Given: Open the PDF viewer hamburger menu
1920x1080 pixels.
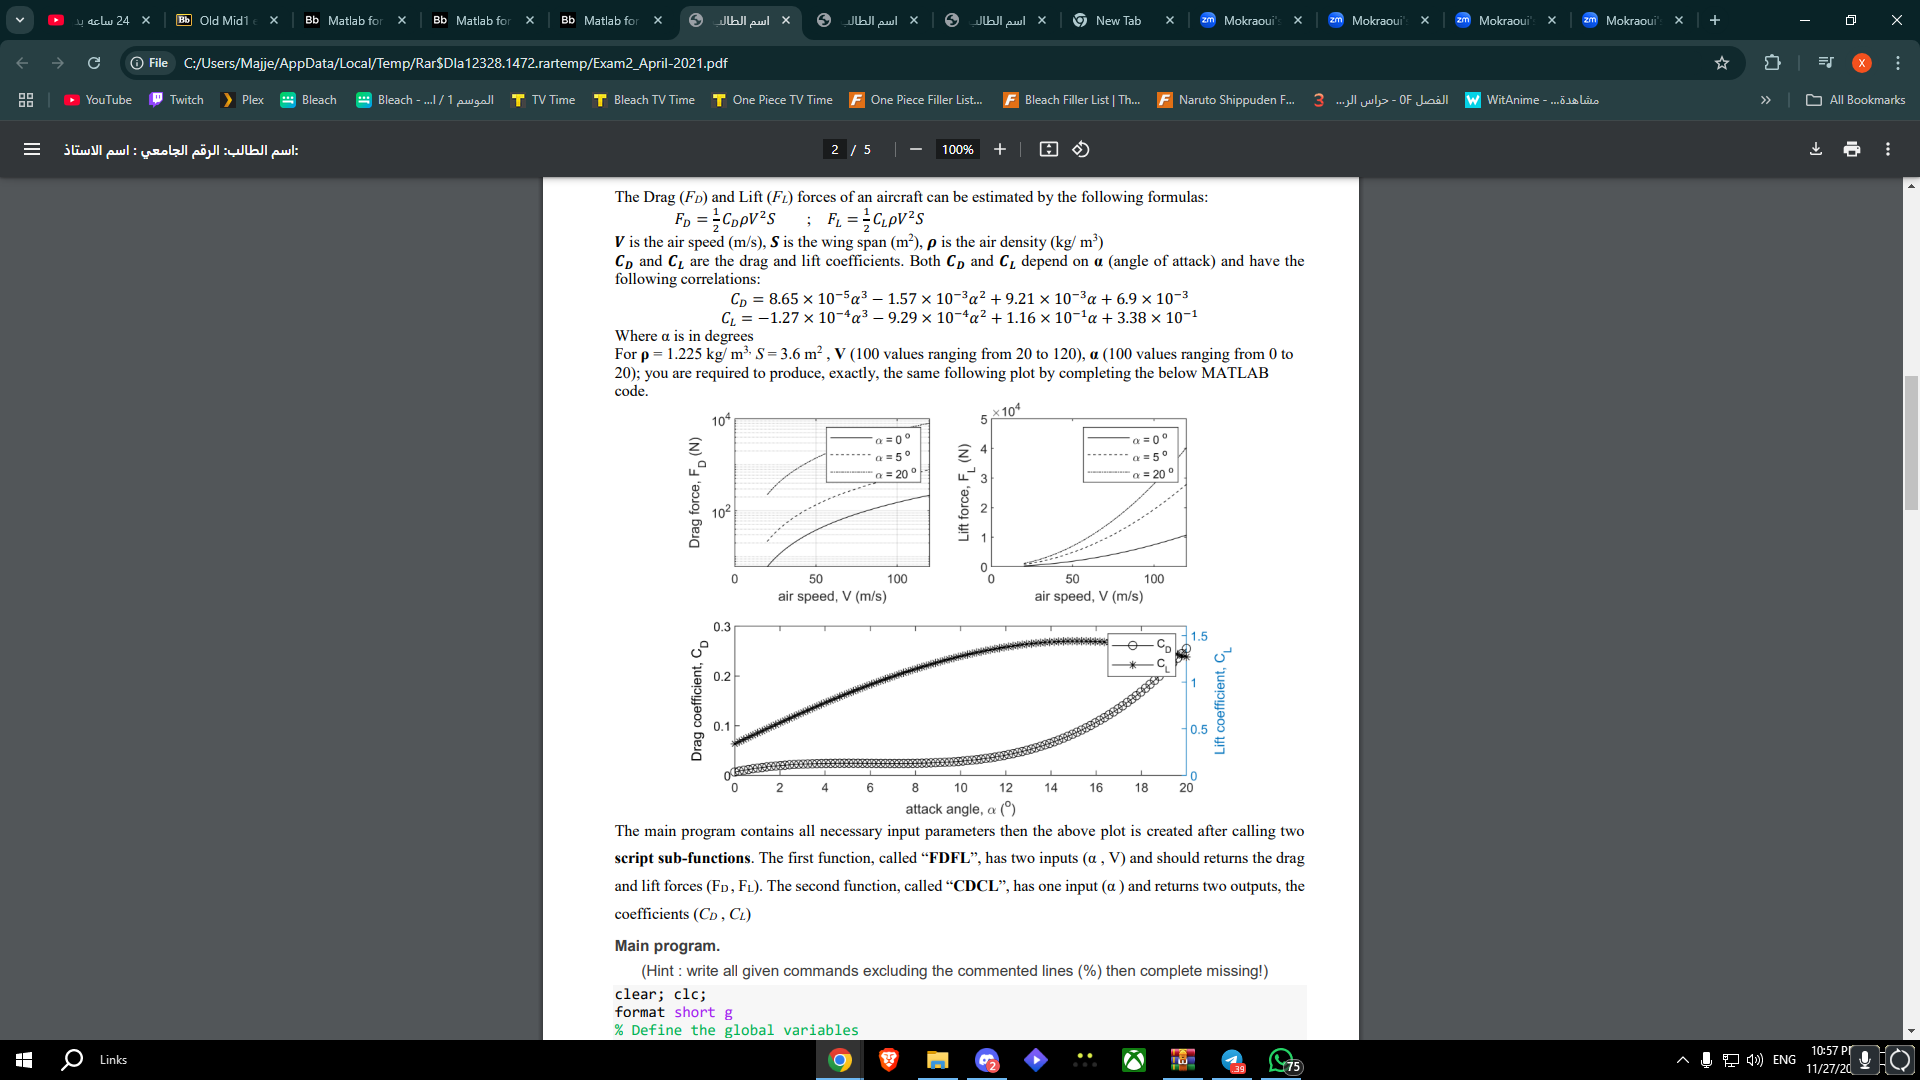Looking at the screenshot, I should click(x=32, y=149).
